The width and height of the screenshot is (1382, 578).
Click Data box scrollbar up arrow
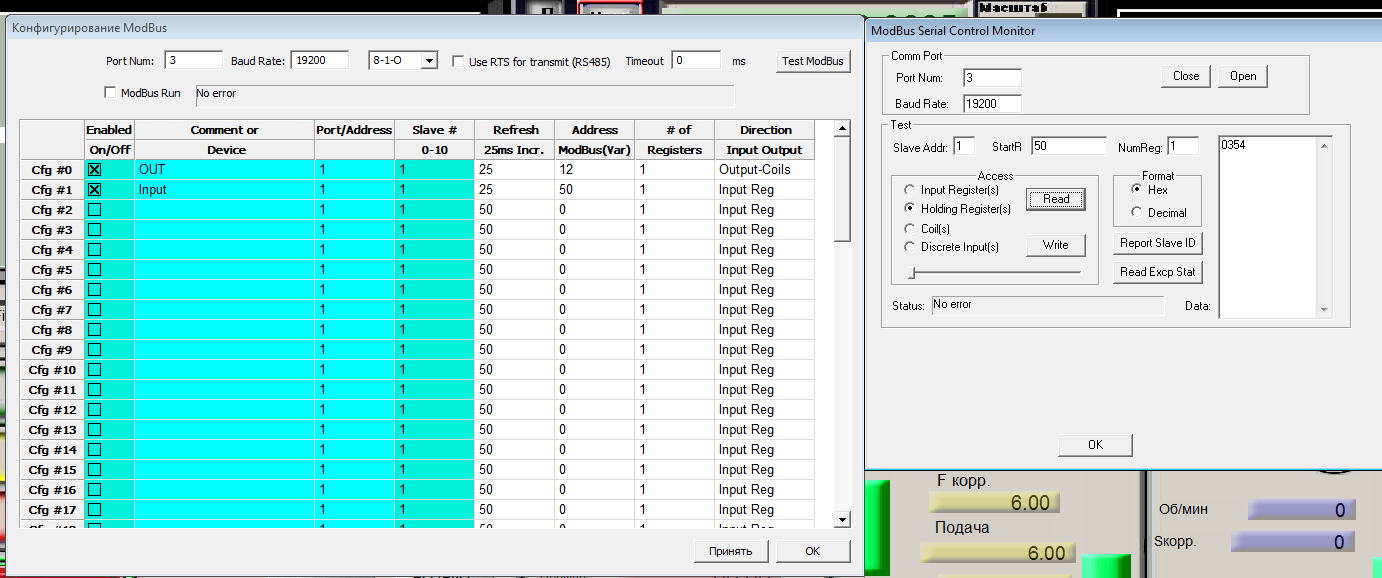tap(1325, 145)
